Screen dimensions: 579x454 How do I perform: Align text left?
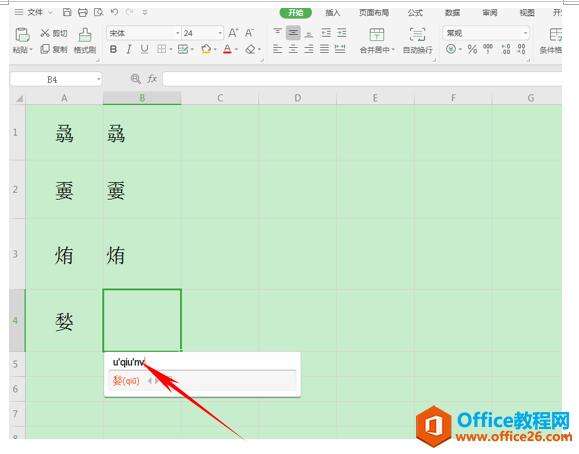tap(278, 49)
